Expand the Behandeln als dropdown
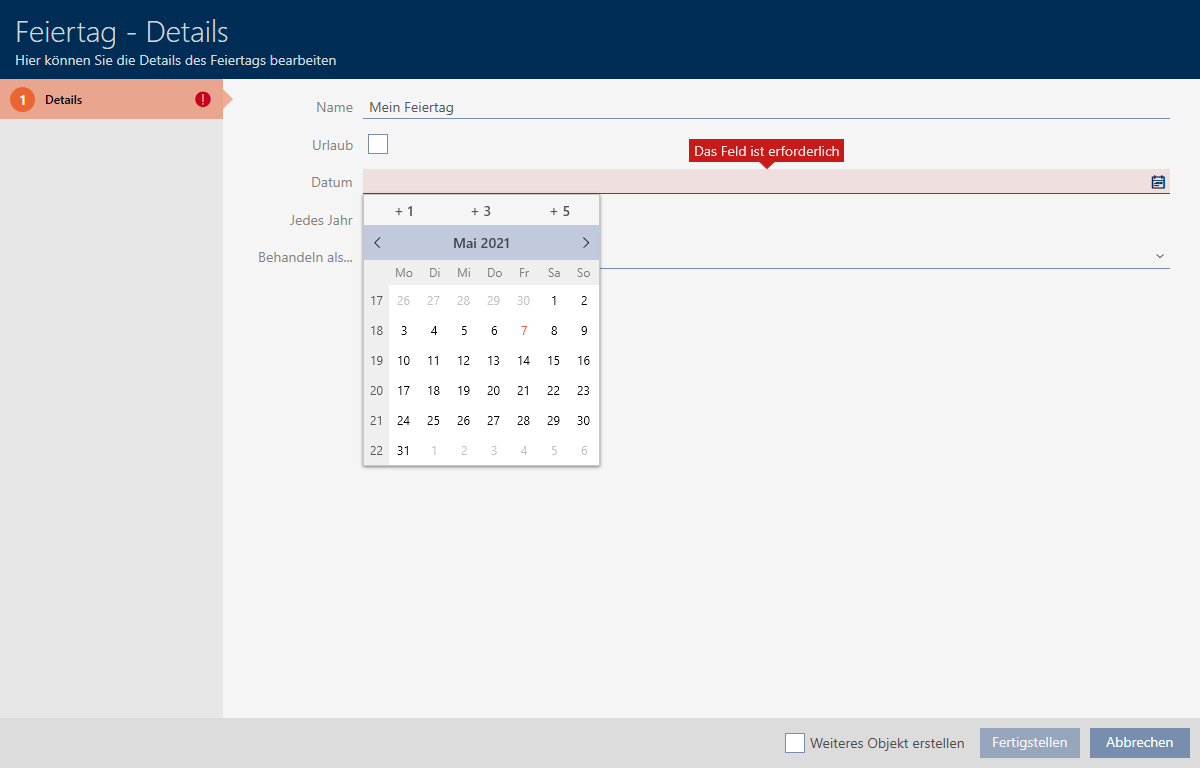 click(1159, 257)
